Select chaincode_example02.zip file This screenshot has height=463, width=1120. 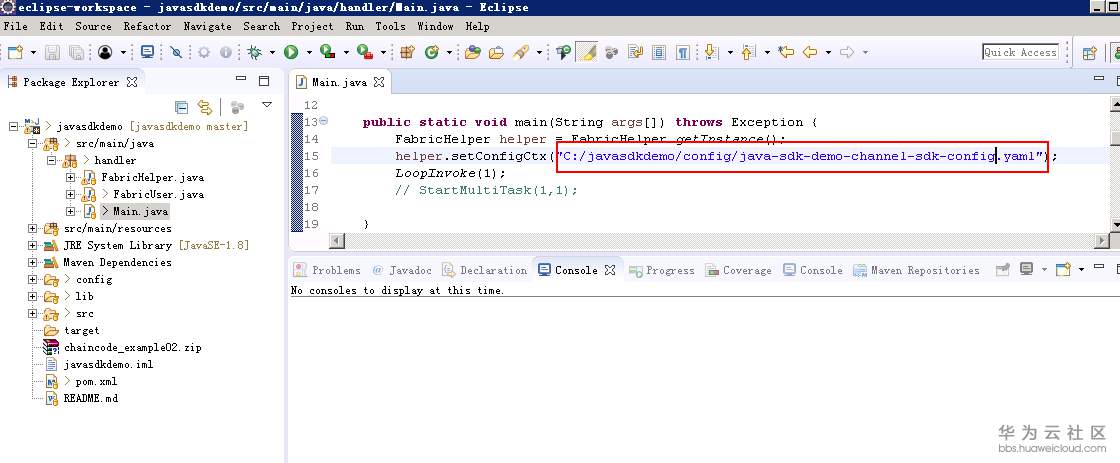pyautogui.click(x=133, y=347)
